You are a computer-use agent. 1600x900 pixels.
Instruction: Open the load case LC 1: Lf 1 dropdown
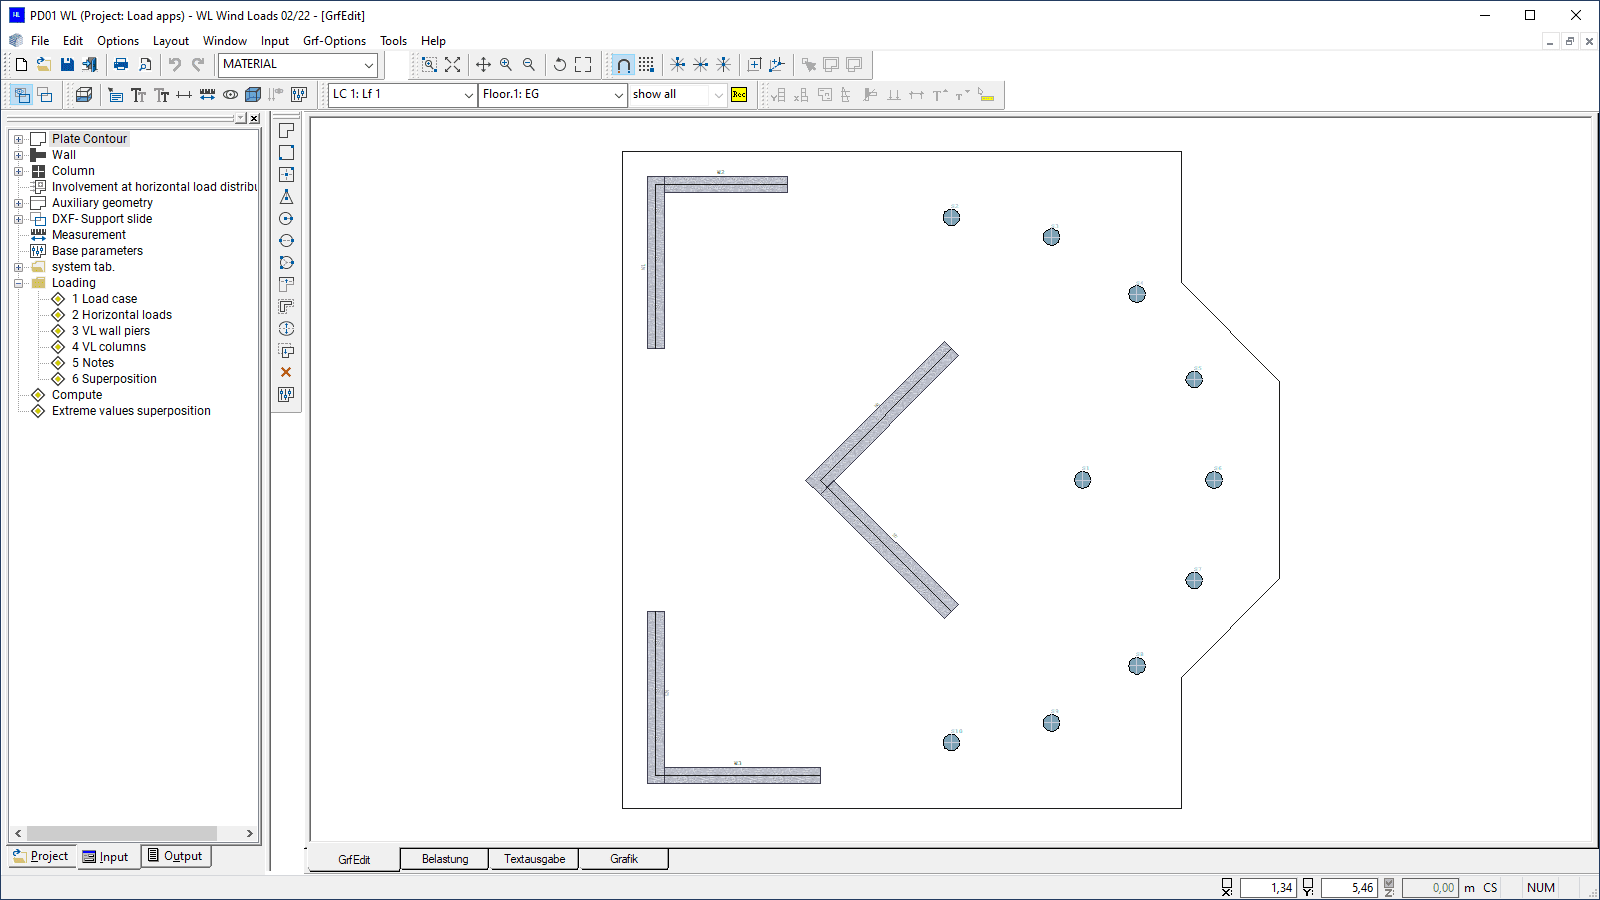pos(403,94)
